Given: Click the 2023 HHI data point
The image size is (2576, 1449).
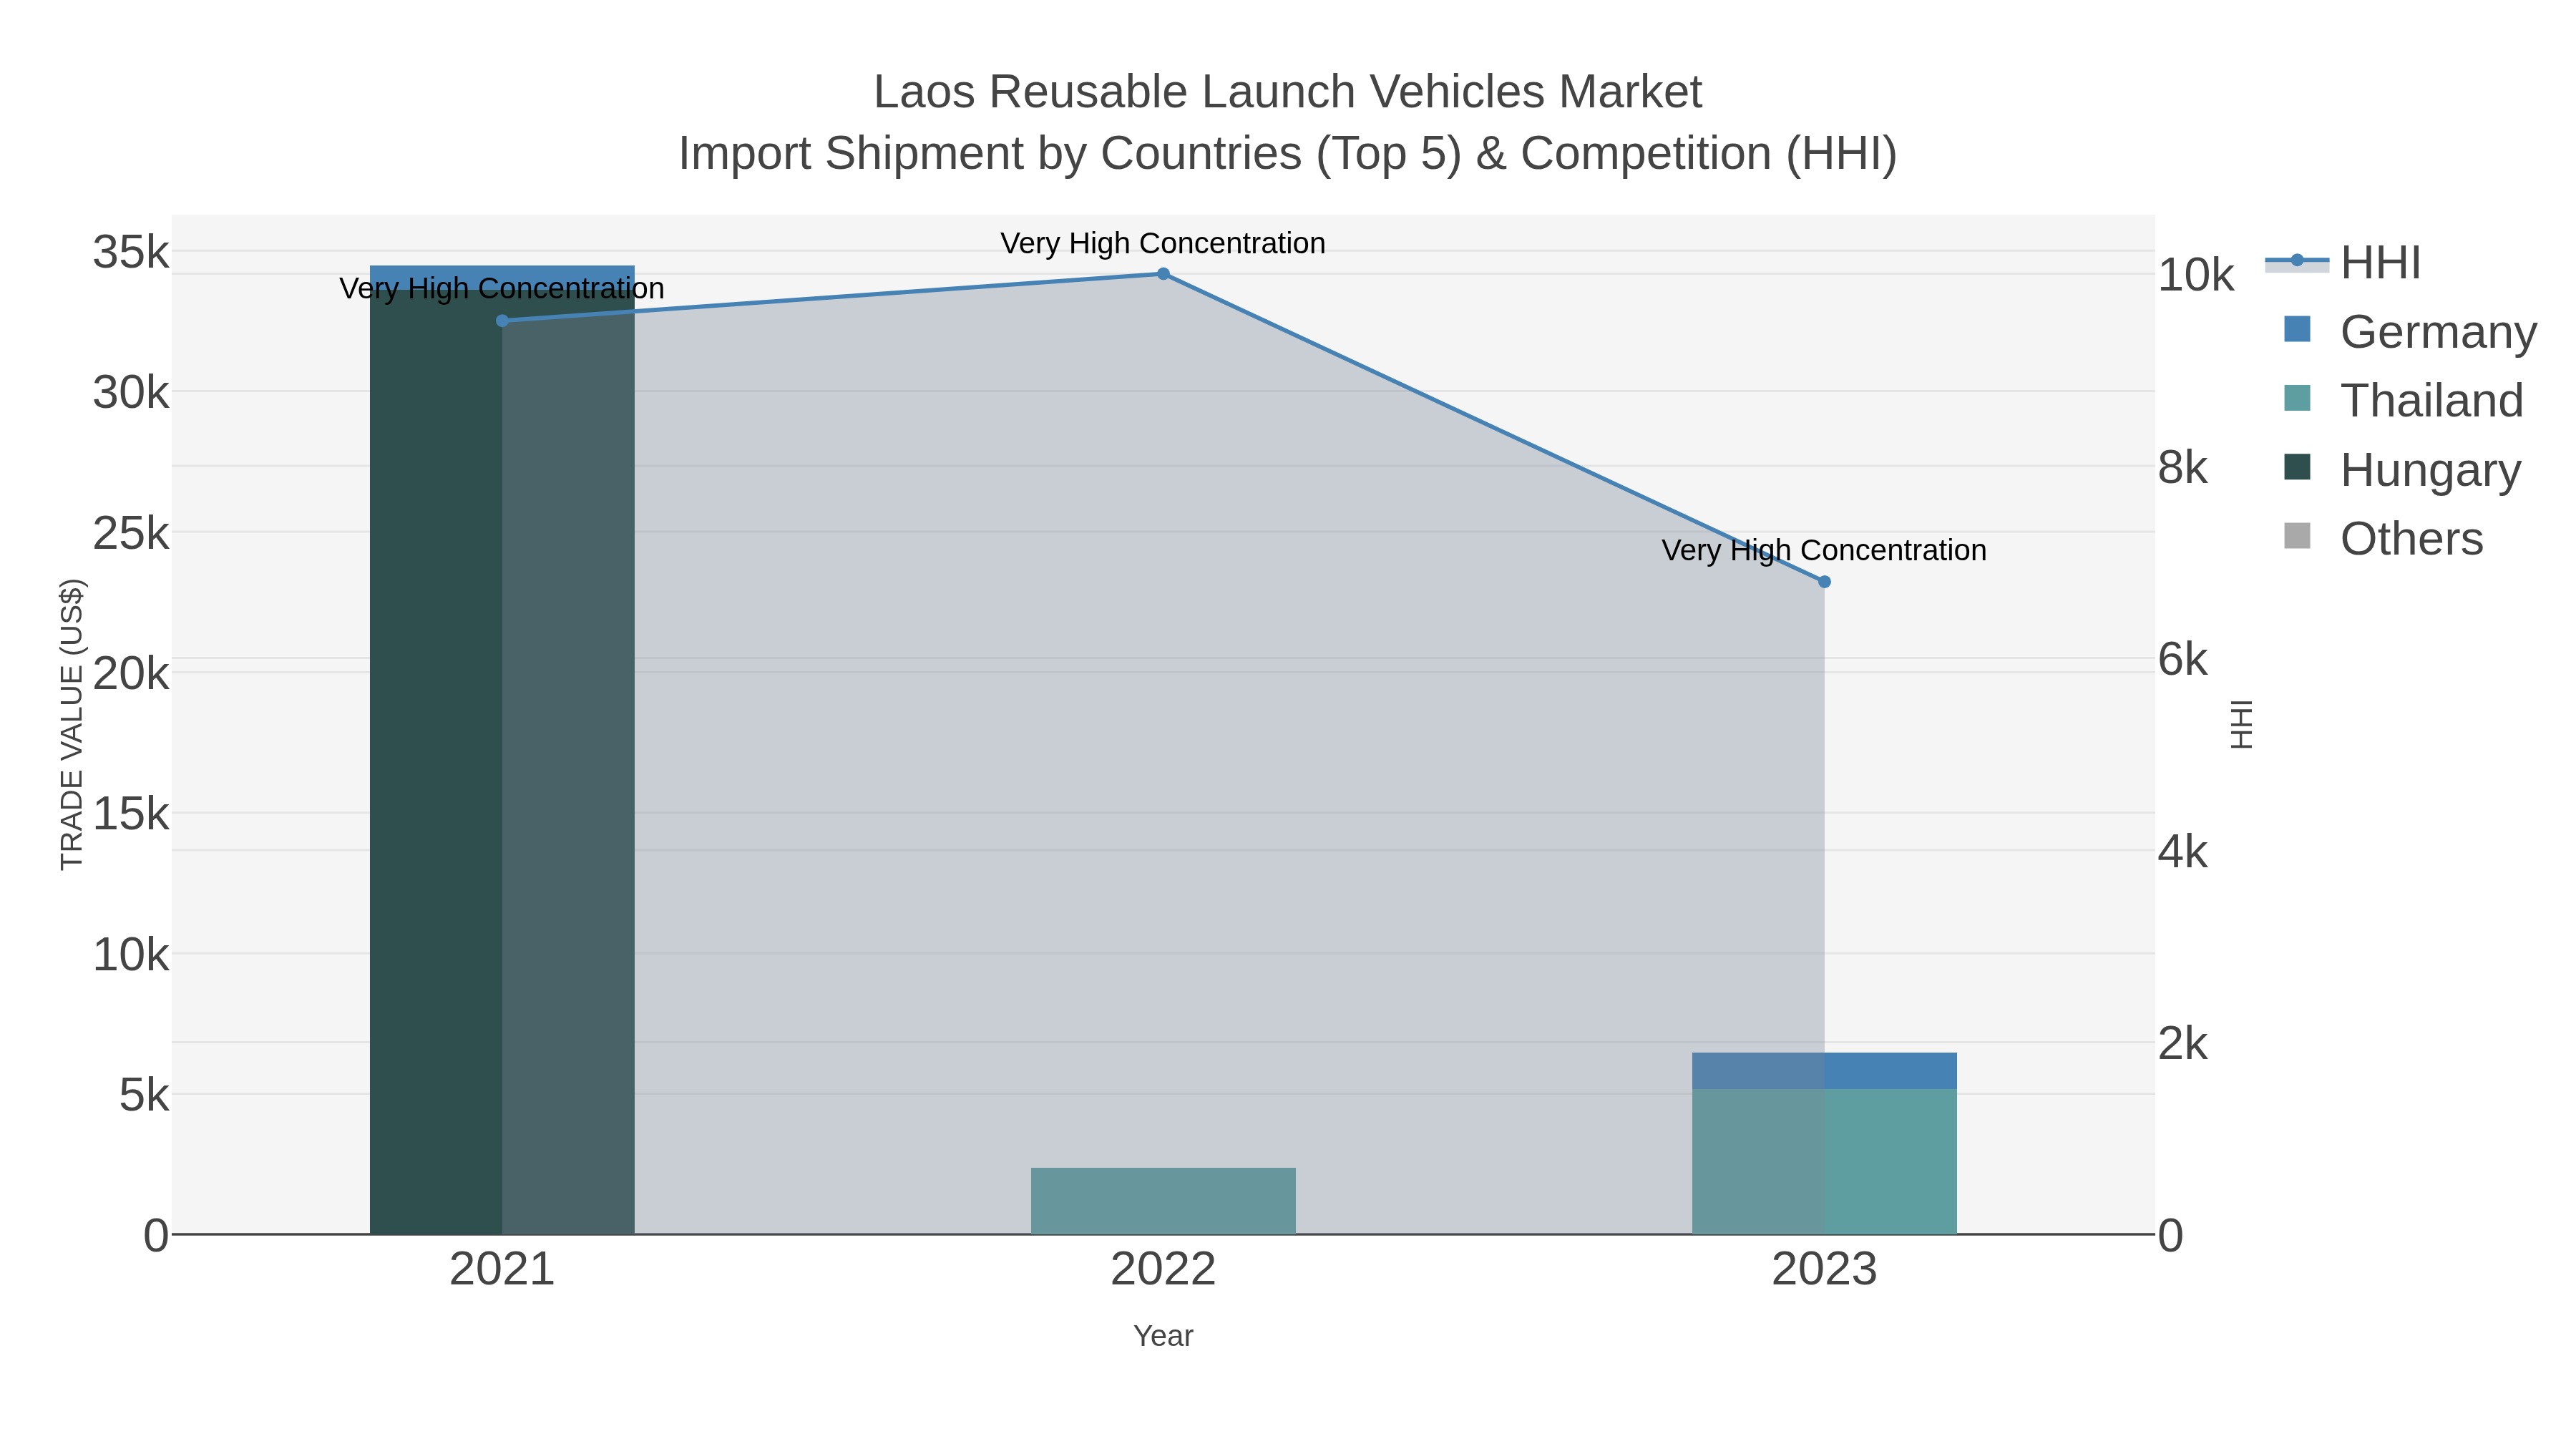Looking at the screenshot, I should point(1824,582).
